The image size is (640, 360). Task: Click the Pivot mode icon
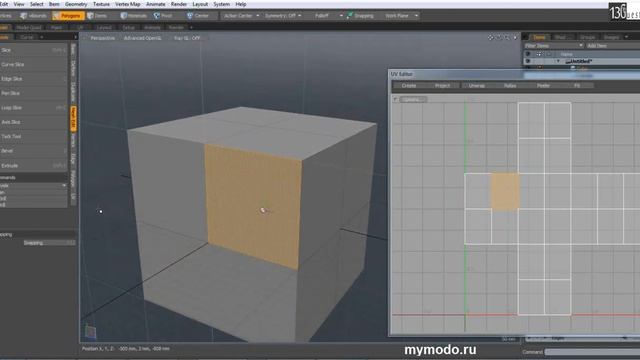(x=157, y=16)
